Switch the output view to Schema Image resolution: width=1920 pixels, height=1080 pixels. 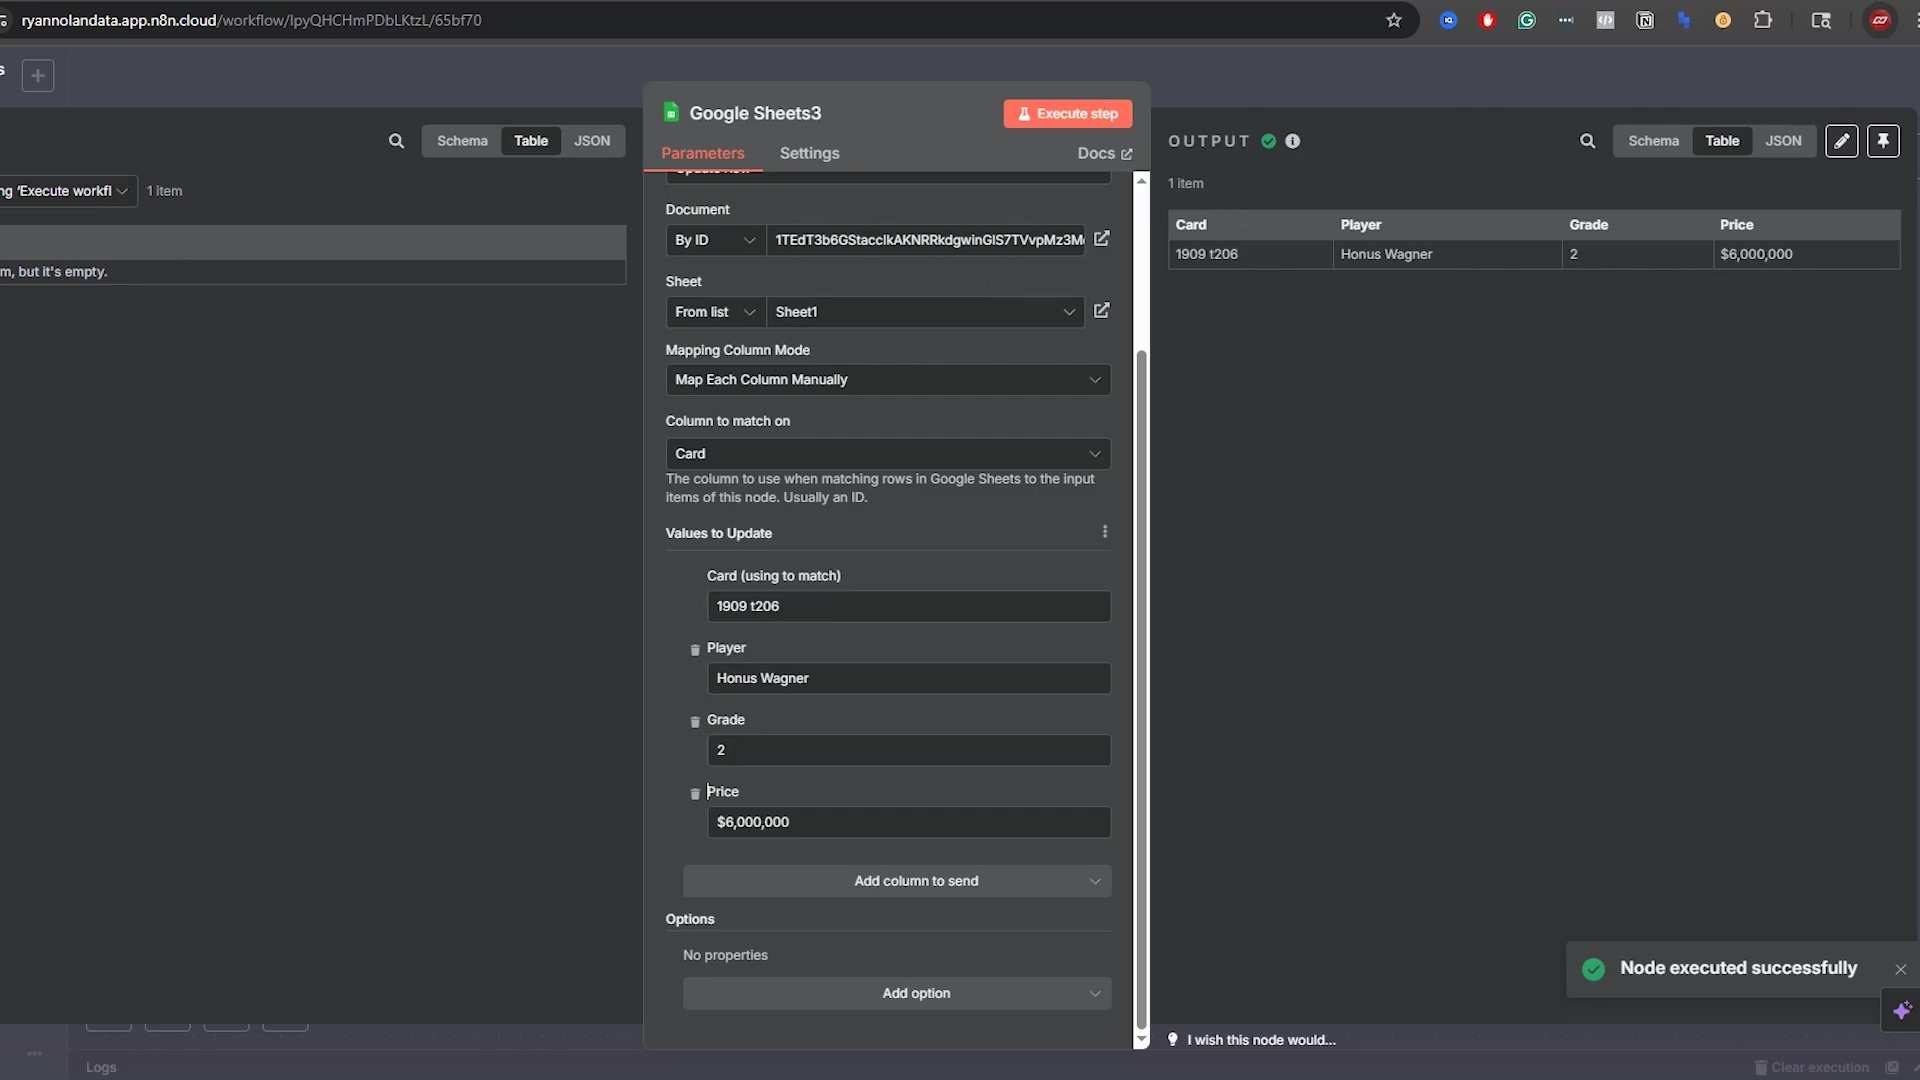click(1653, 141)
